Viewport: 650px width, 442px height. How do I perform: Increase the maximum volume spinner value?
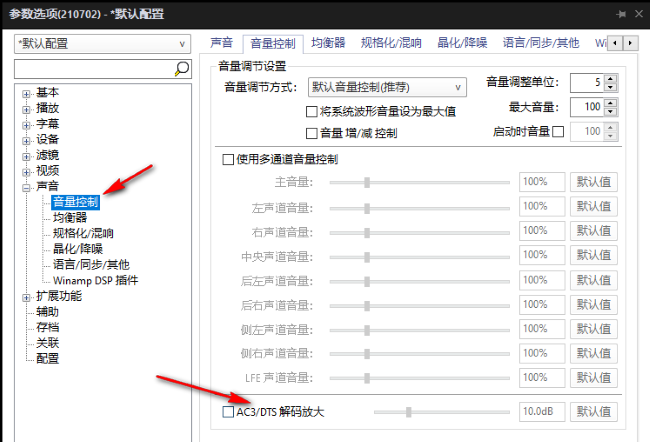[x=611, y=102]
